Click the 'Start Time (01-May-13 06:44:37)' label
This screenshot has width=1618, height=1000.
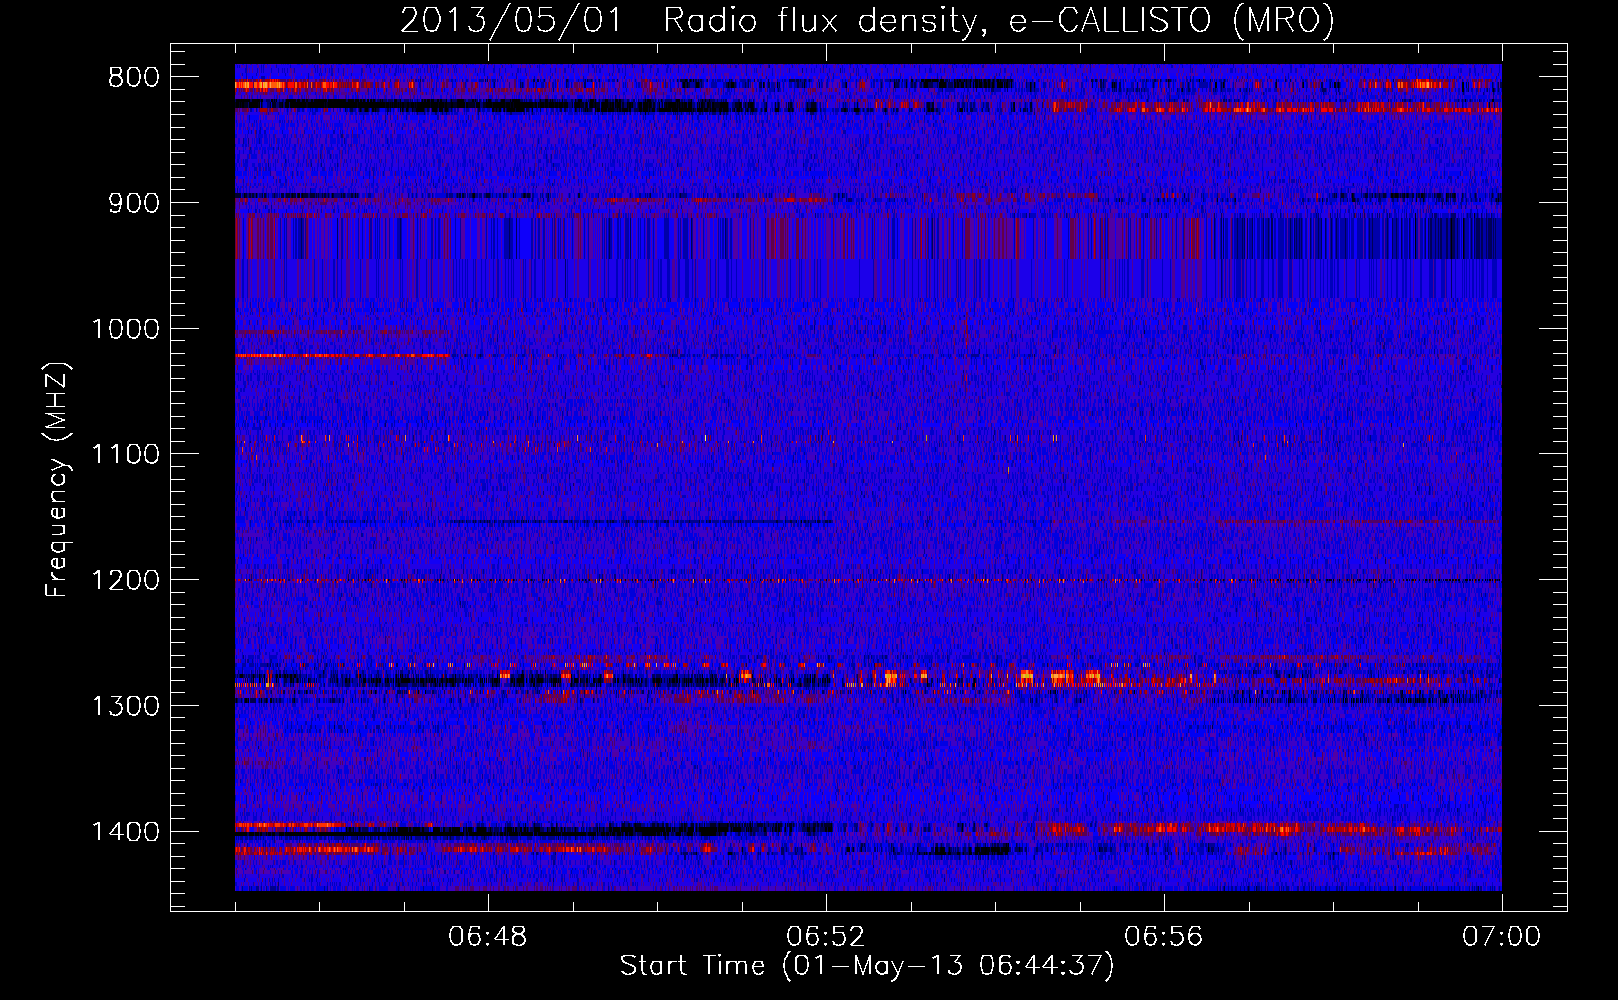pyautogui.click(x=867, y=966)
